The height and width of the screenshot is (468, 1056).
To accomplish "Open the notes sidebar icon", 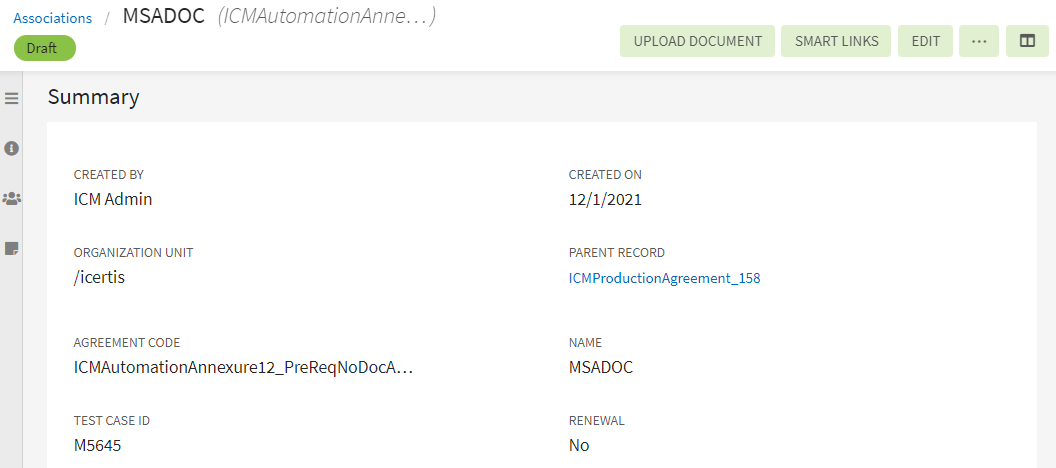I will pyautogui.click(x=12, y=248).
